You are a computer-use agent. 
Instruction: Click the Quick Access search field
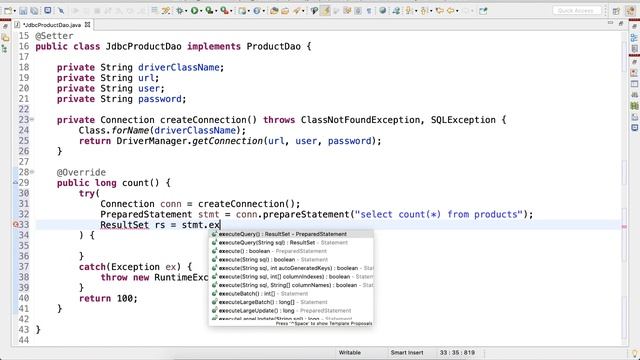coord(577,11)
